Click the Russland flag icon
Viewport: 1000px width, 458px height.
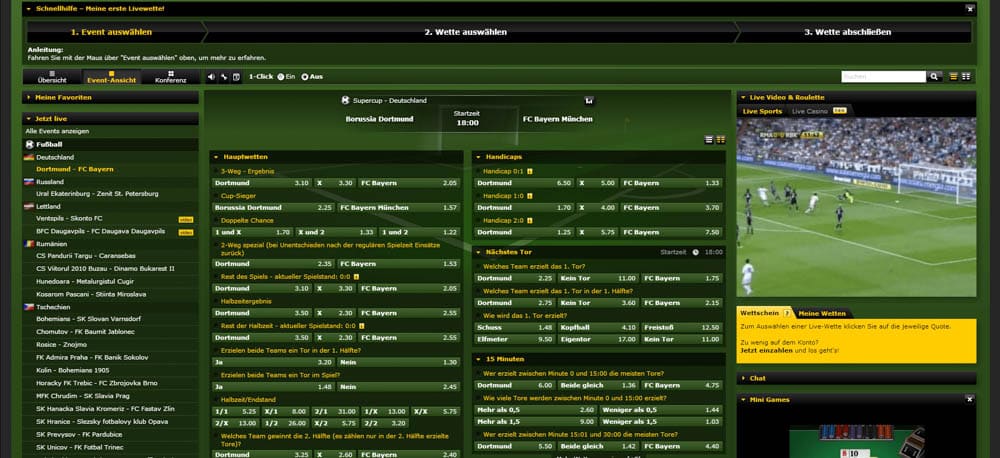[x=29, y=182]
